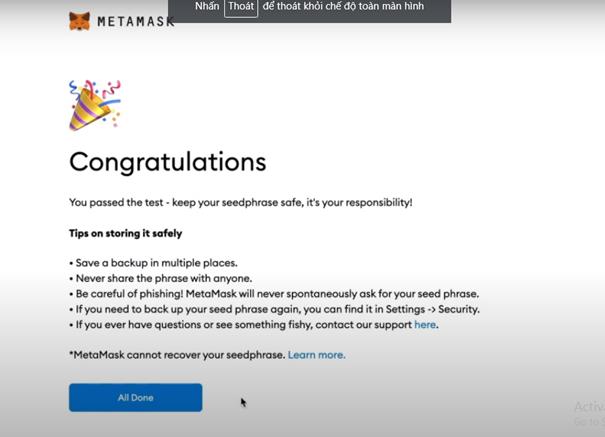
Task: Follow the 'Learn more.' link
Action: 316,355
